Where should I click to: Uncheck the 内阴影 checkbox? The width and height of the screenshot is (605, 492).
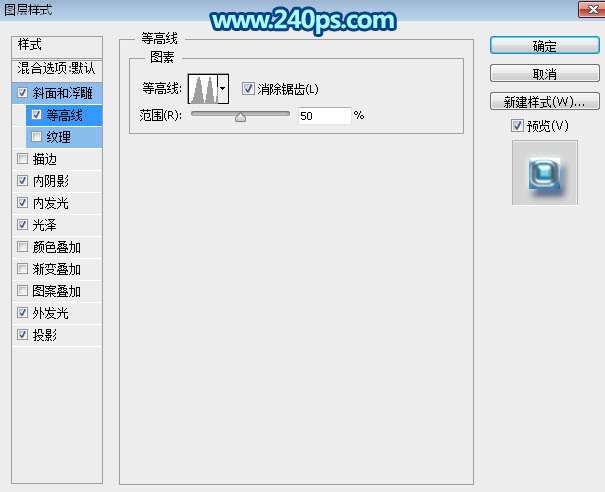point(22,181)
